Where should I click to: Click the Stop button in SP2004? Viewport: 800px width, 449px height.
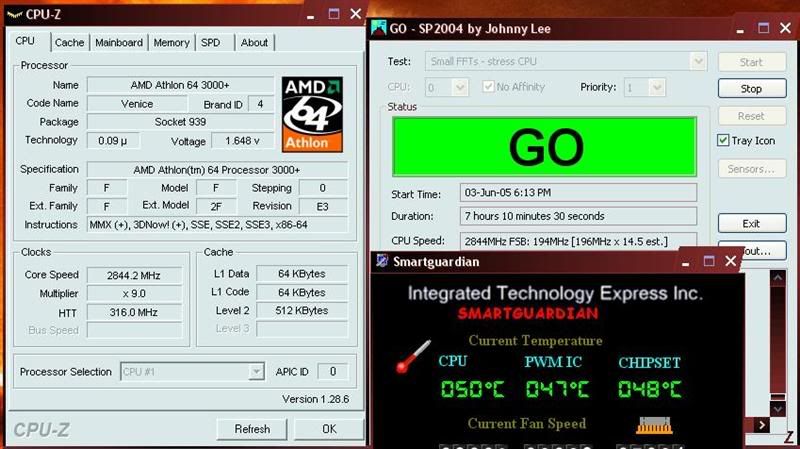752,88
